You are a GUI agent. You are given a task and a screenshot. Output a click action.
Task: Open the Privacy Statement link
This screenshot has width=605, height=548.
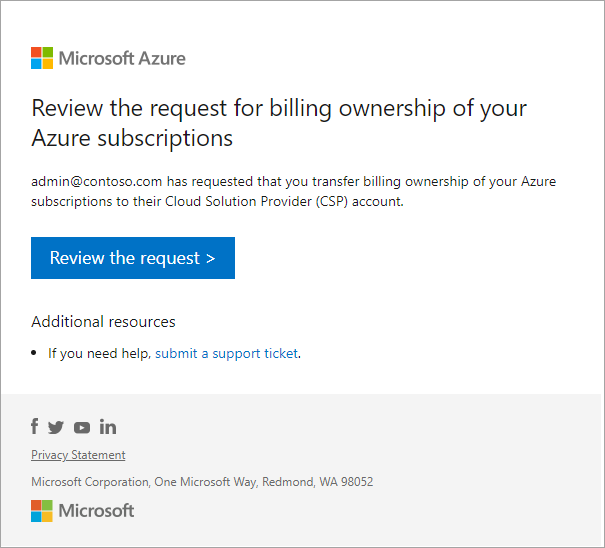click(78, 455)
